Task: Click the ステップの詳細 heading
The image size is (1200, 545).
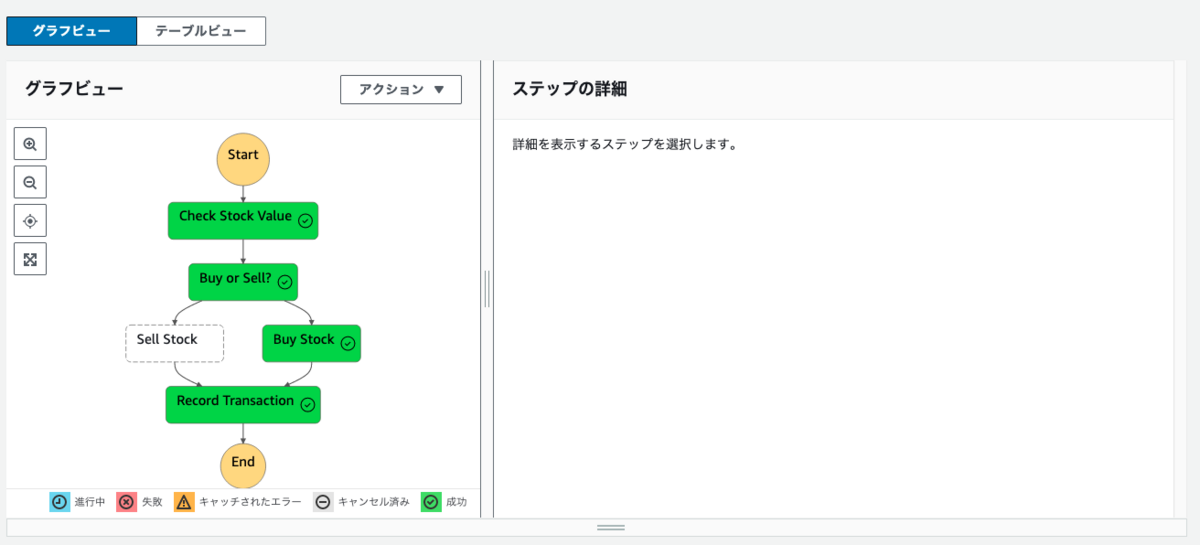Action: point(569,88)
